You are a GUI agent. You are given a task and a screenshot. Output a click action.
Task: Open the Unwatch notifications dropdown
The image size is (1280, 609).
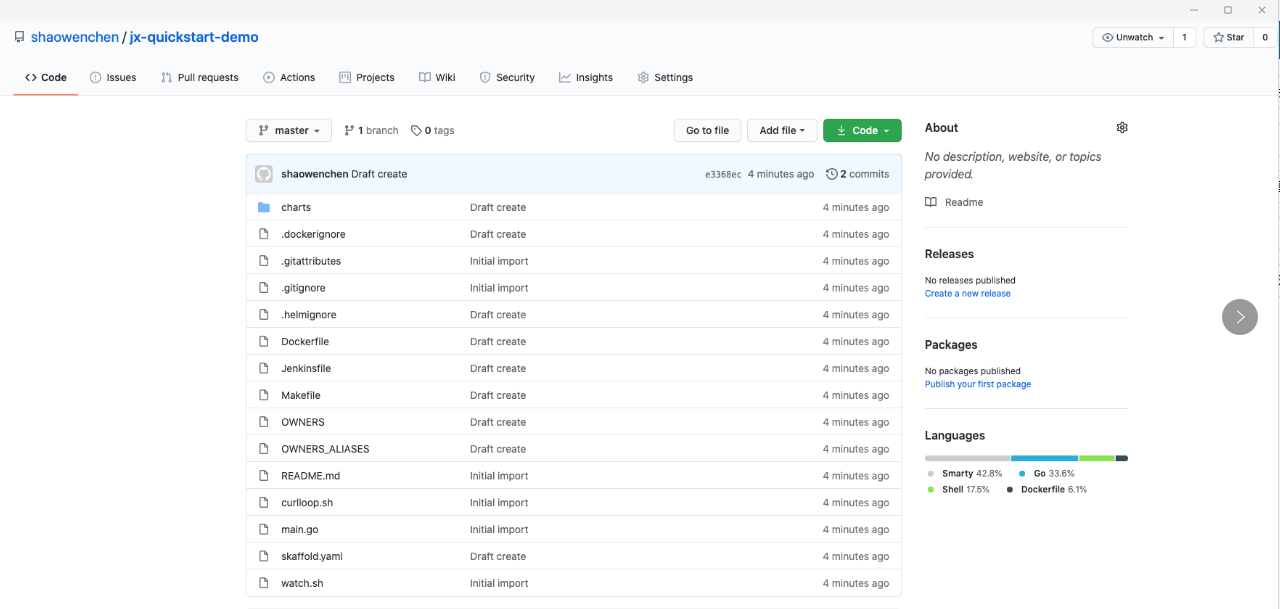pos(1133,37)
